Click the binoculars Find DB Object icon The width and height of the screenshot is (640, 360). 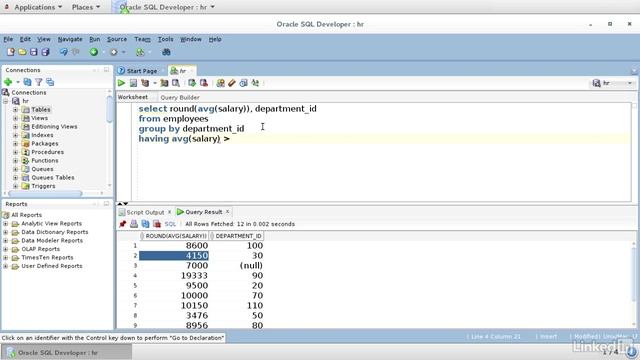click(166, 52)
